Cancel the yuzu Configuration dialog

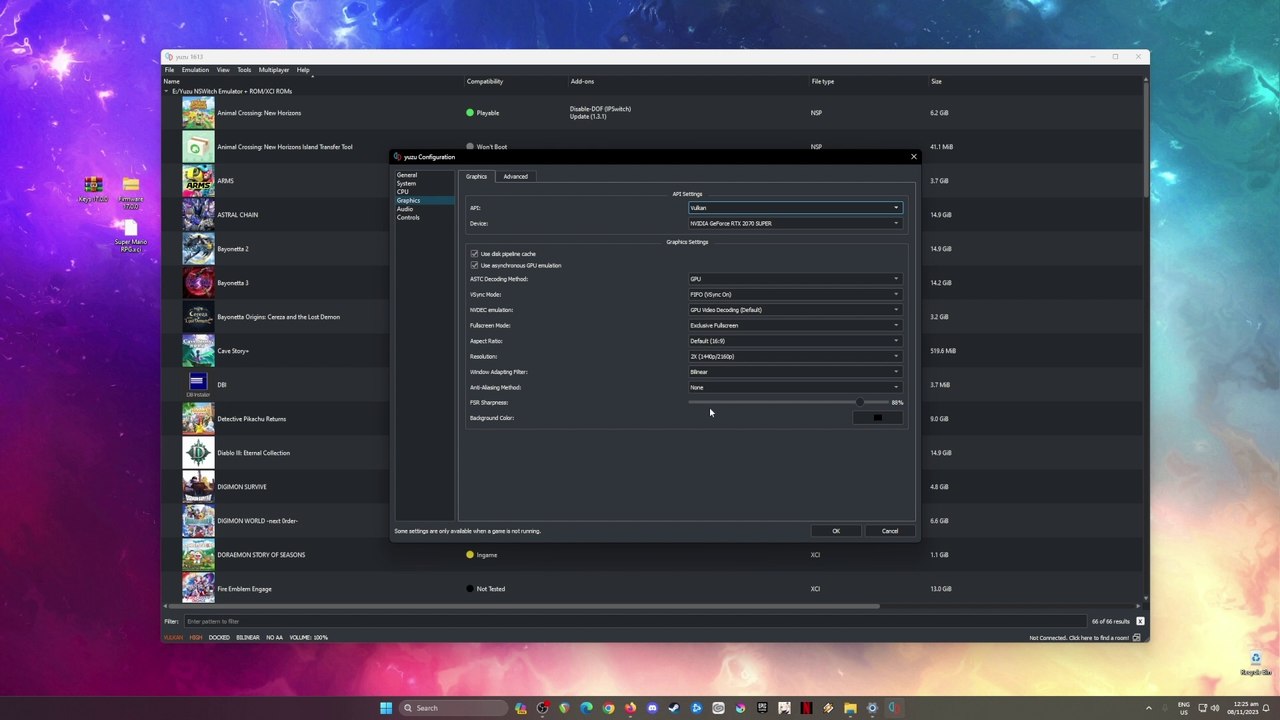[890, 531]
